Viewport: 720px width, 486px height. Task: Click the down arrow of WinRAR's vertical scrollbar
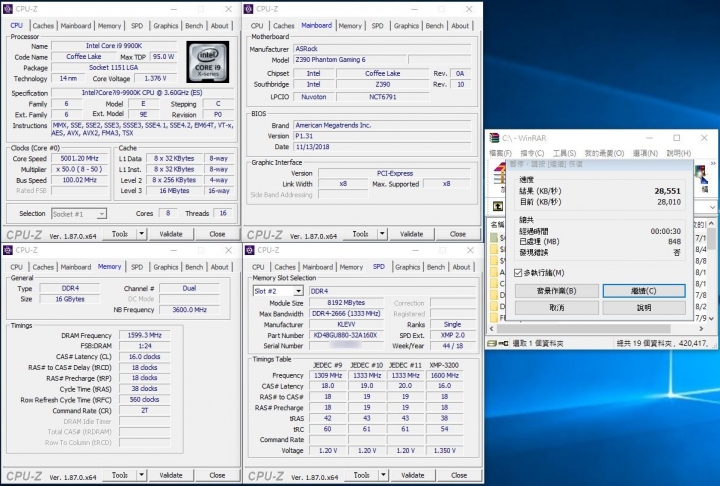711,318
